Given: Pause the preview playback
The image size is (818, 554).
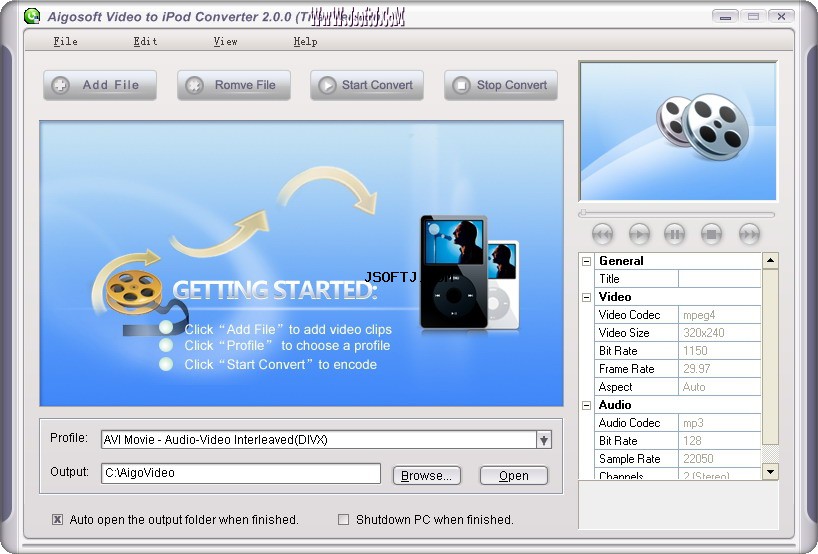Looking at the screenshot, I should (x=675, y=234).
